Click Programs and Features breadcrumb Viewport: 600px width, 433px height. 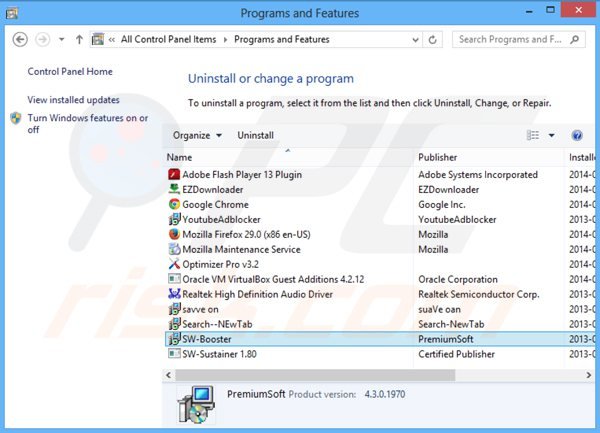point(282,39)
